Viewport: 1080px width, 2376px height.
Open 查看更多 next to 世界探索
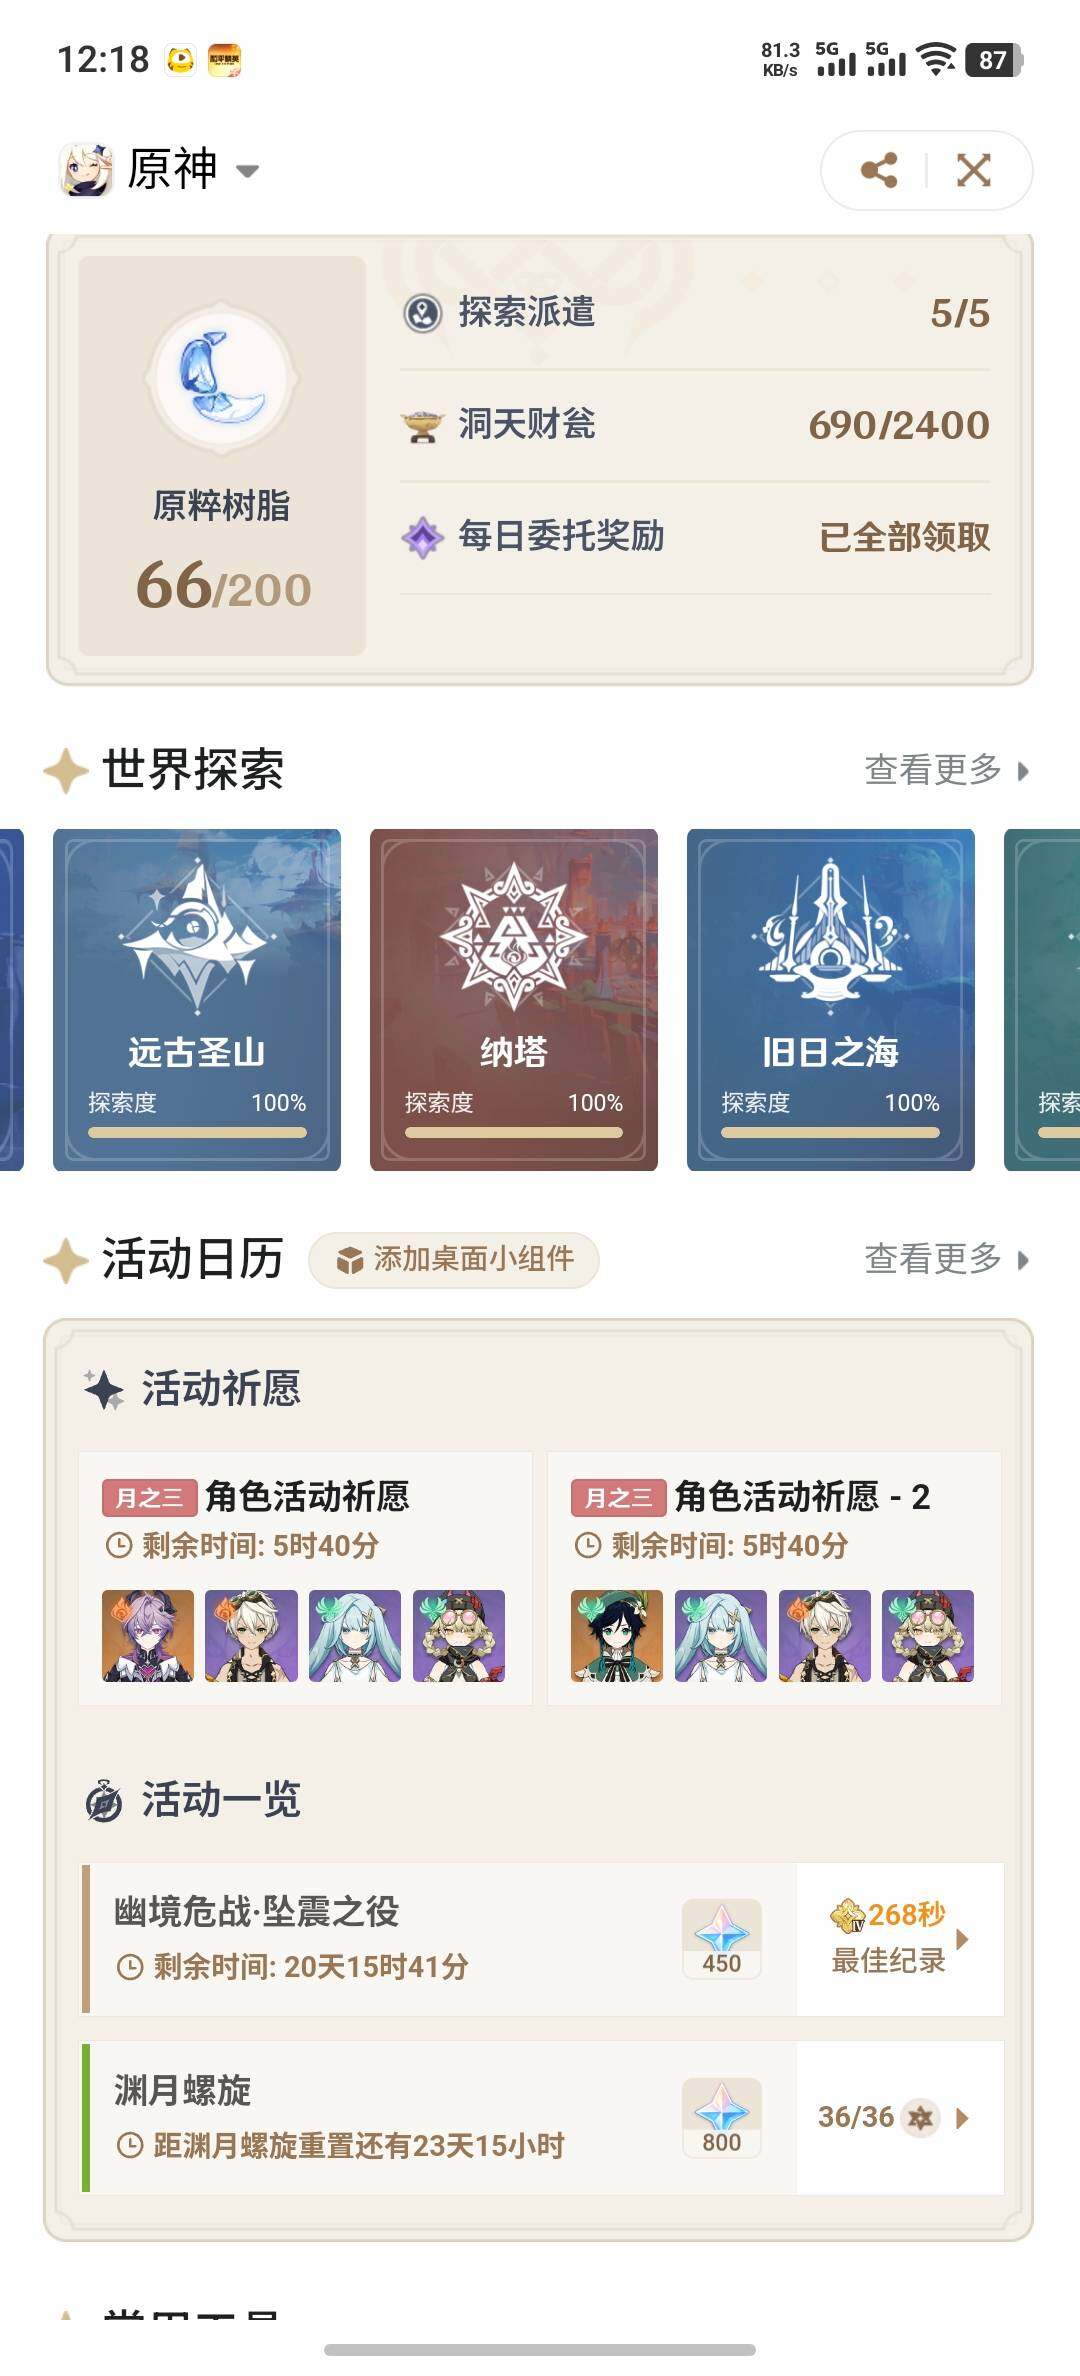946,770
